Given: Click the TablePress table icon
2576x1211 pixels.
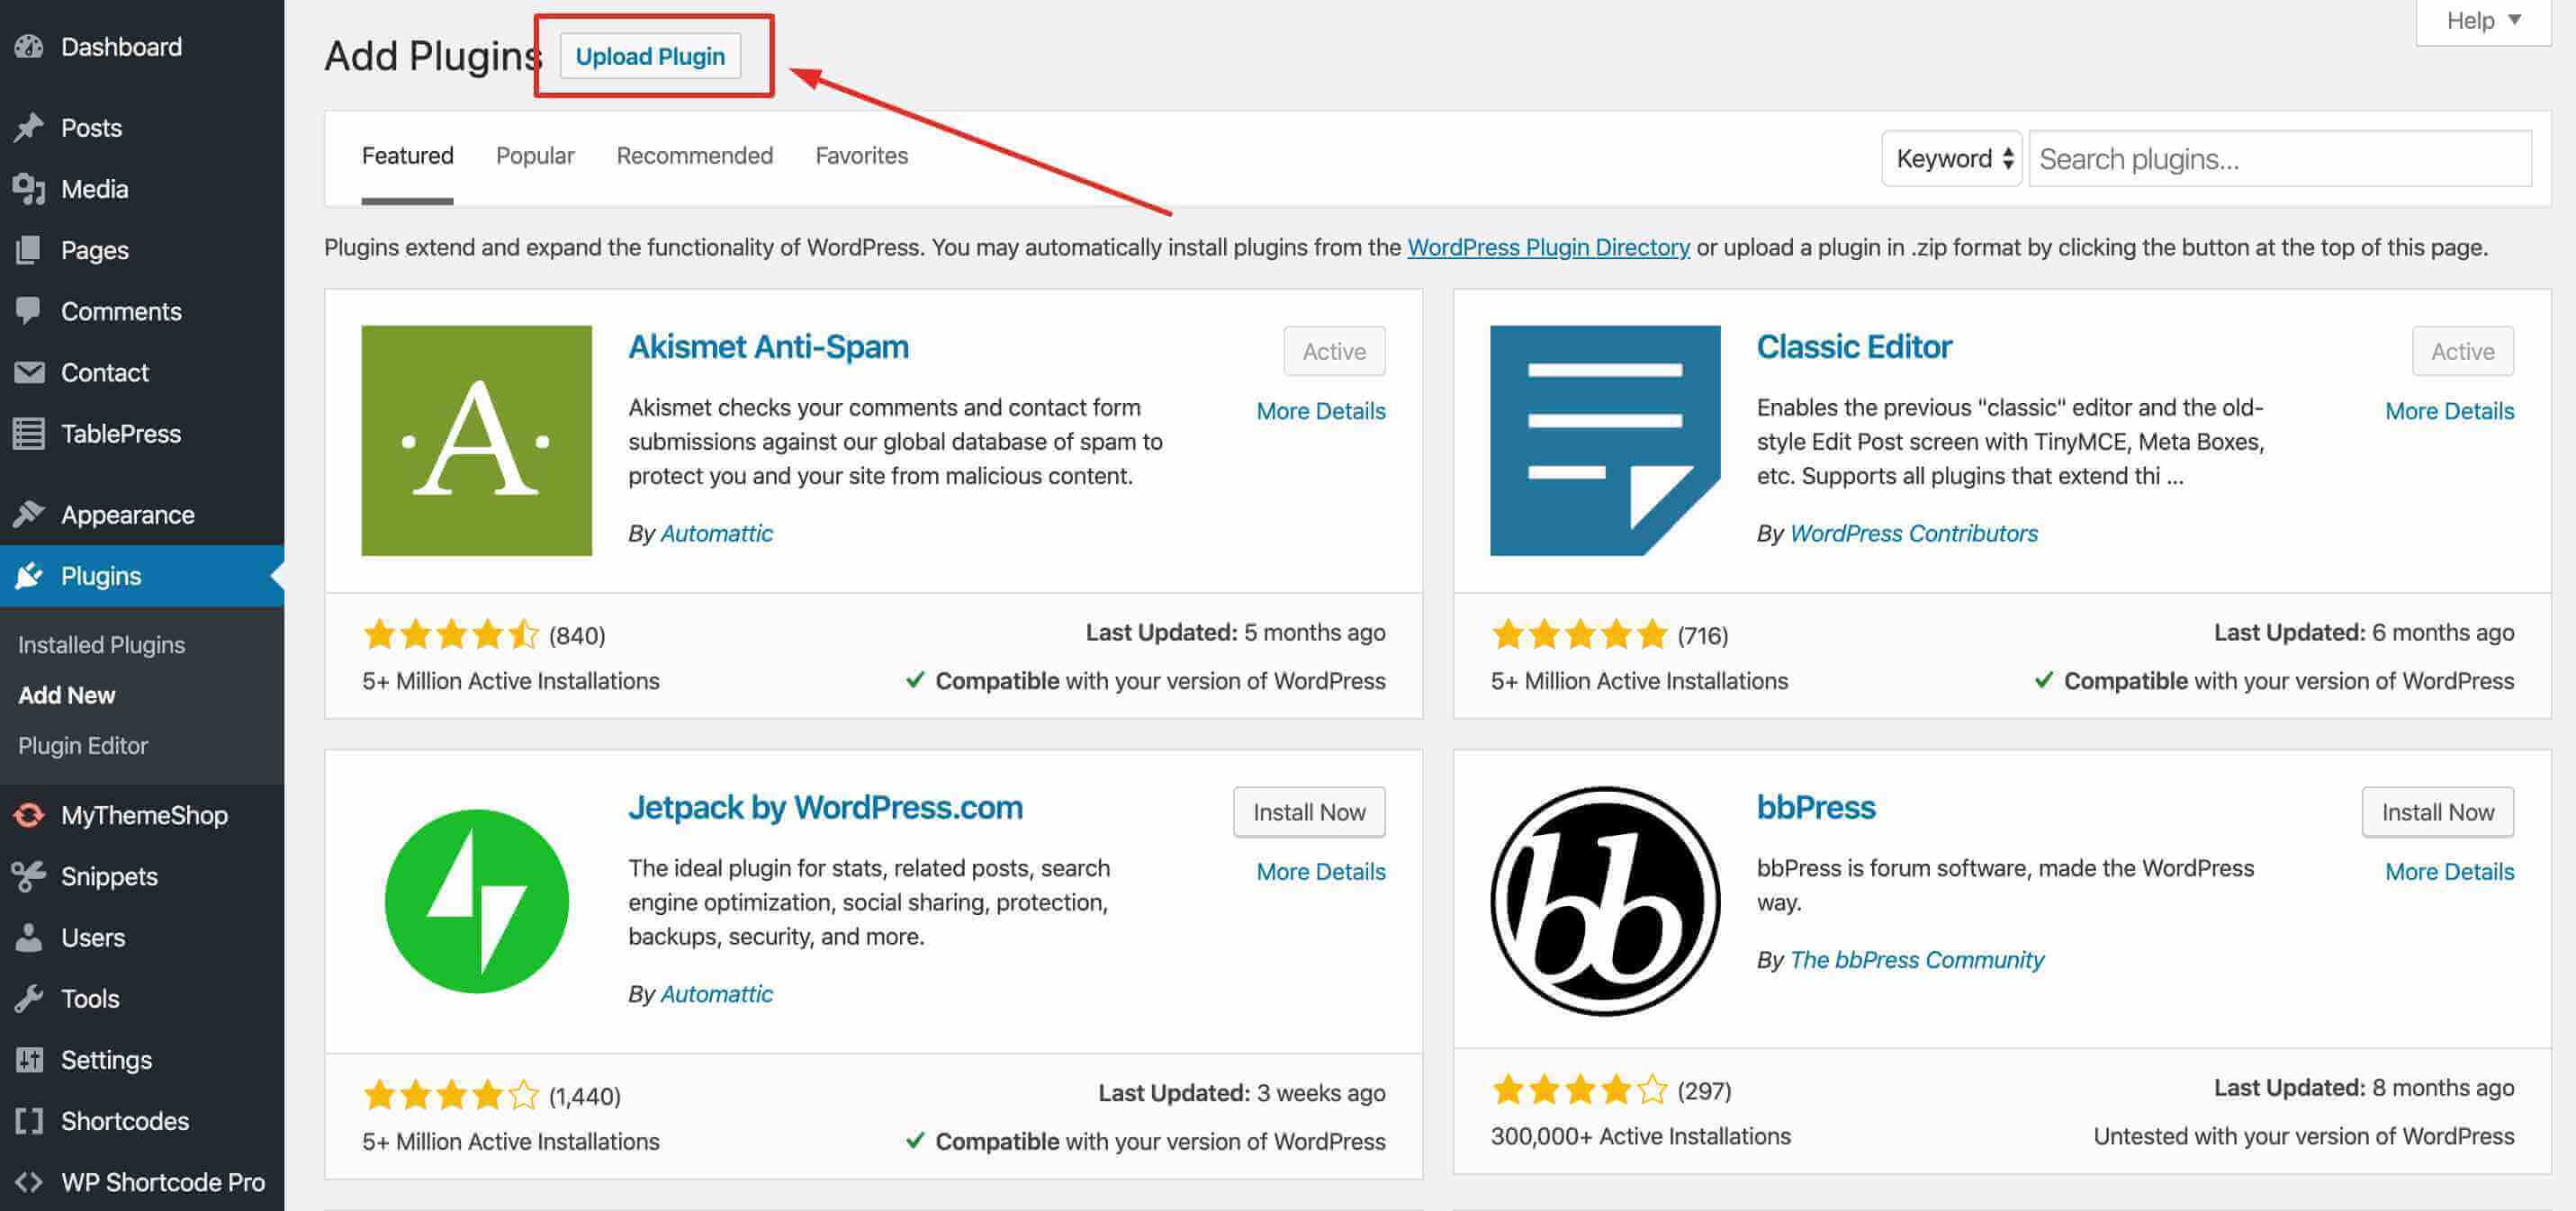Looking at the screenshot, I should [29, 434].
